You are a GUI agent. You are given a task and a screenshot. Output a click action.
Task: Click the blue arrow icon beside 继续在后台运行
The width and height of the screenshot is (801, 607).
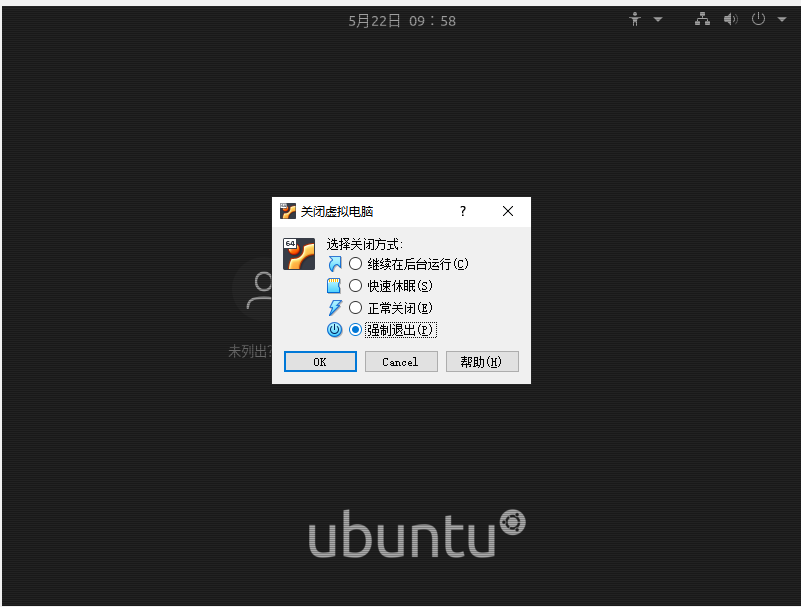tap(335, 264)
